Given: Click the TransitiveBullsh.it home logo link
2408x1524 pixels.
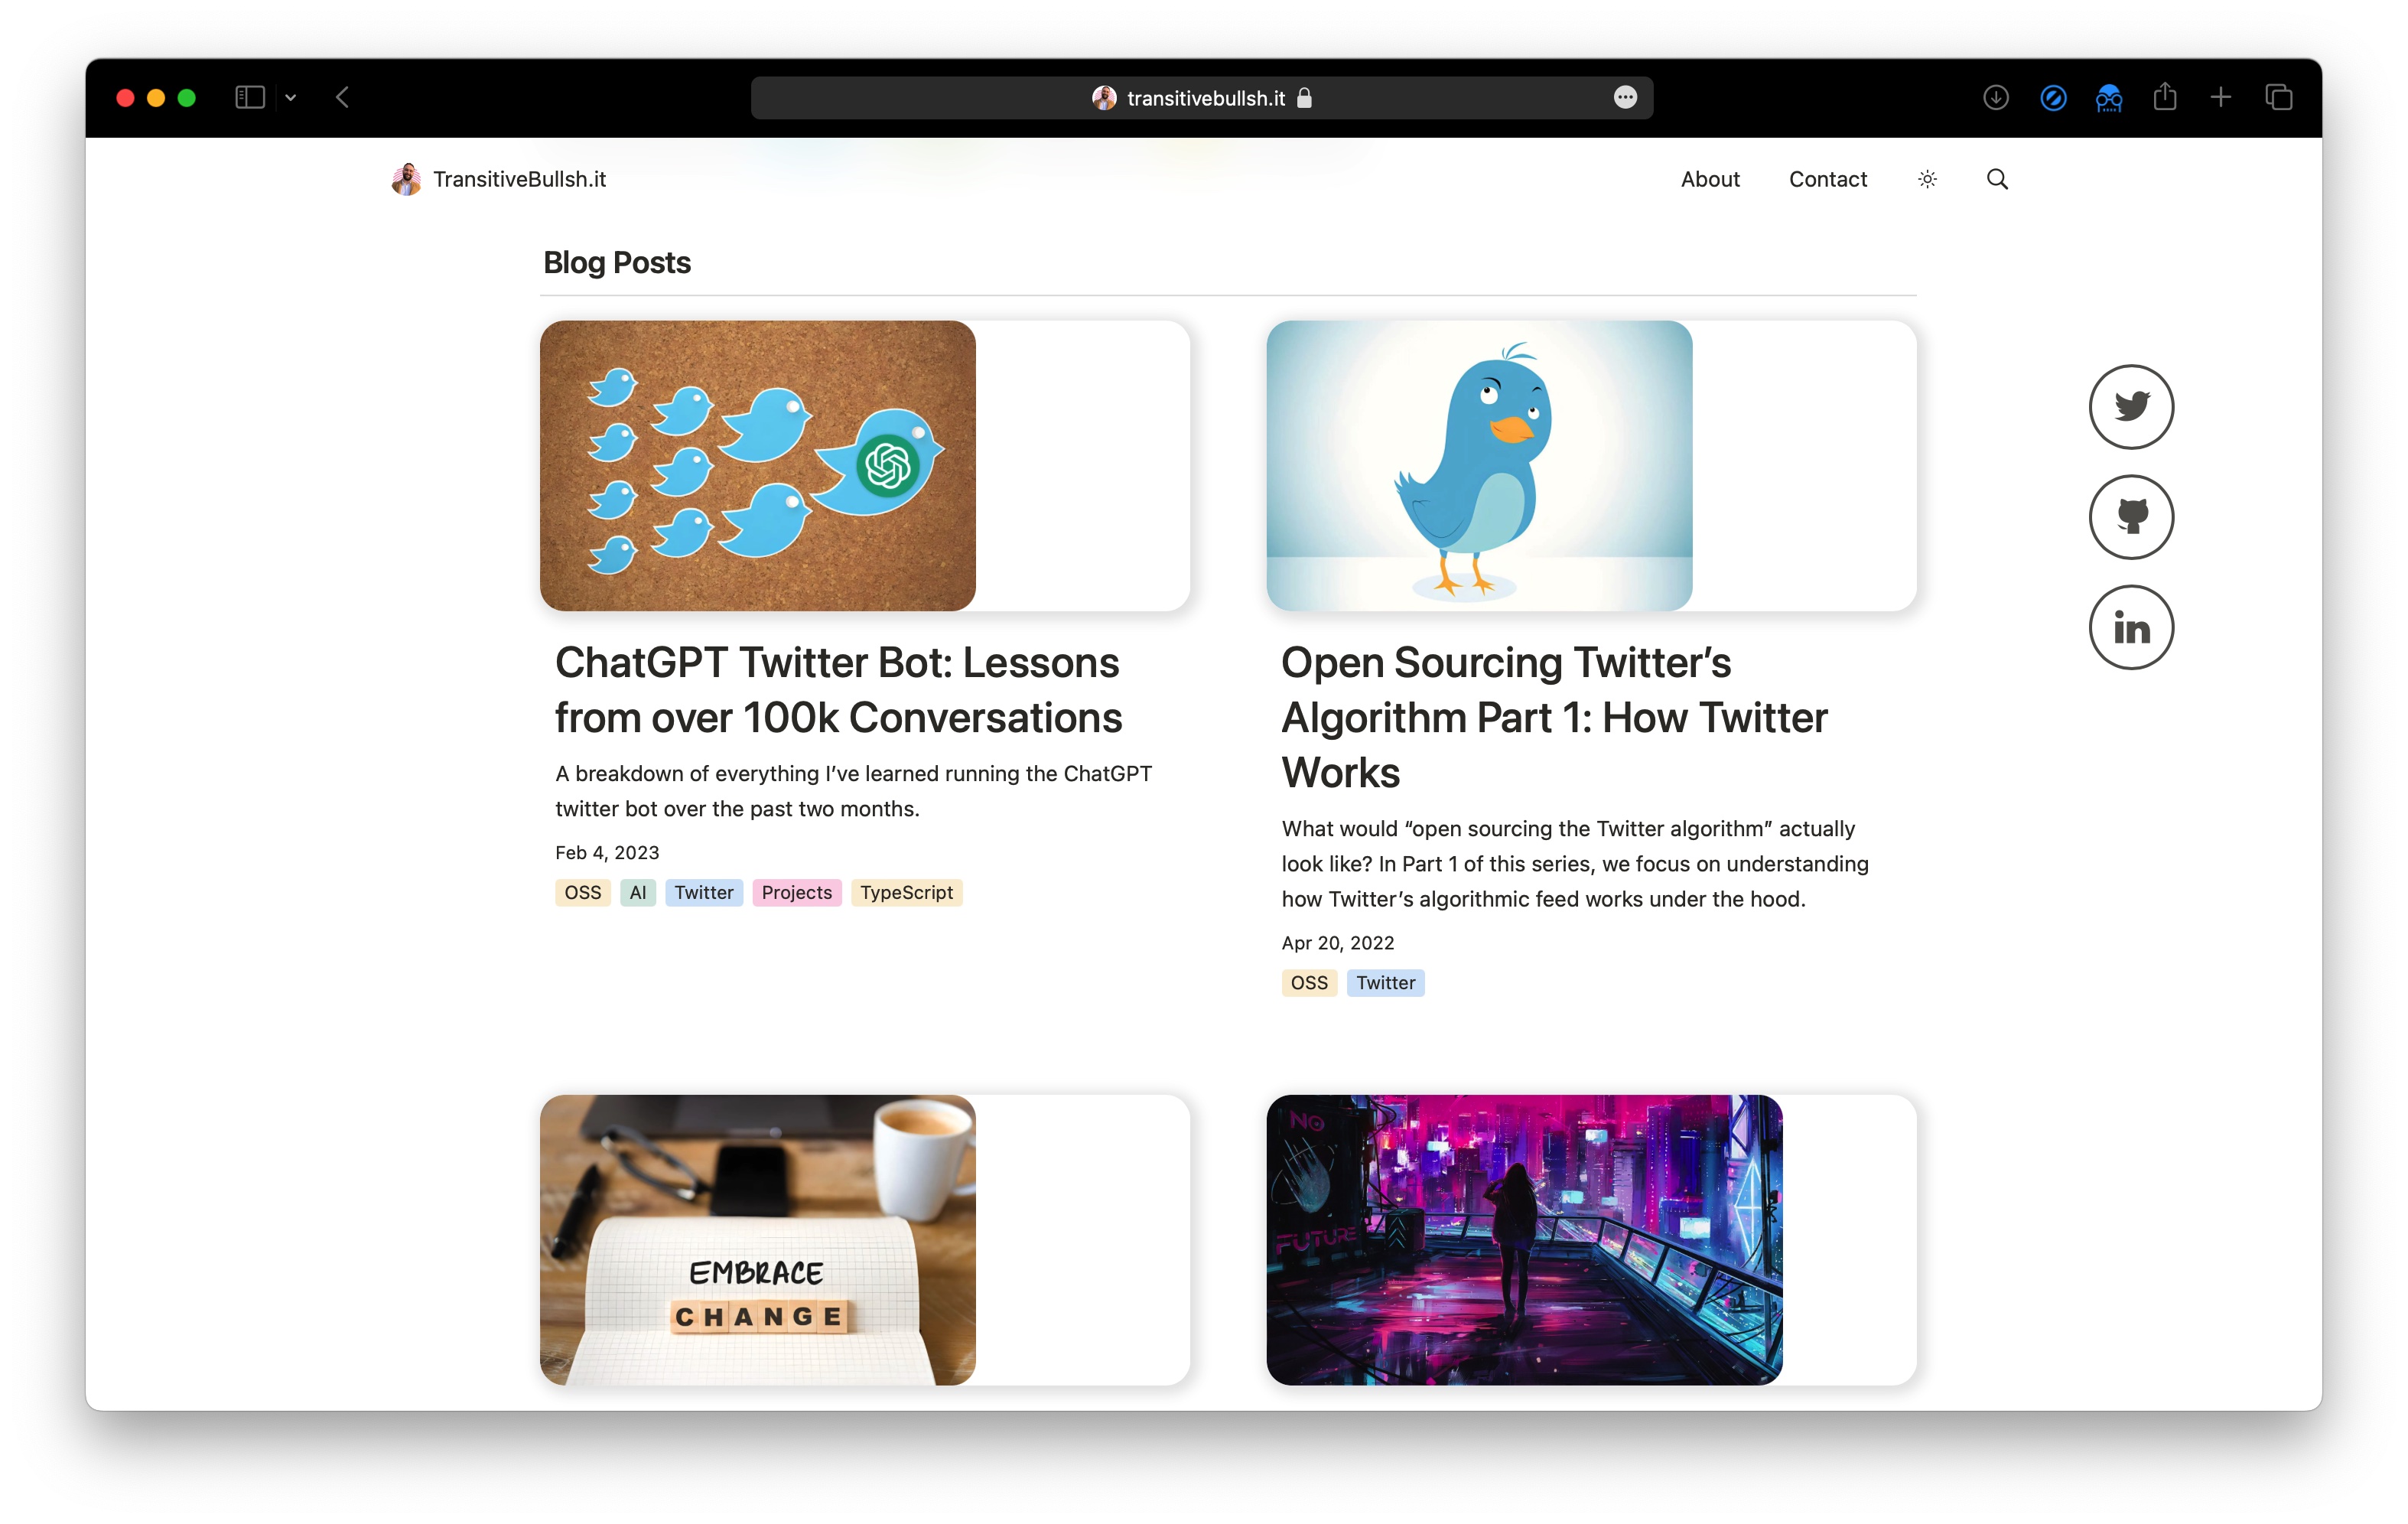Looking at the screenshot, I should click(x=498, y=179).
